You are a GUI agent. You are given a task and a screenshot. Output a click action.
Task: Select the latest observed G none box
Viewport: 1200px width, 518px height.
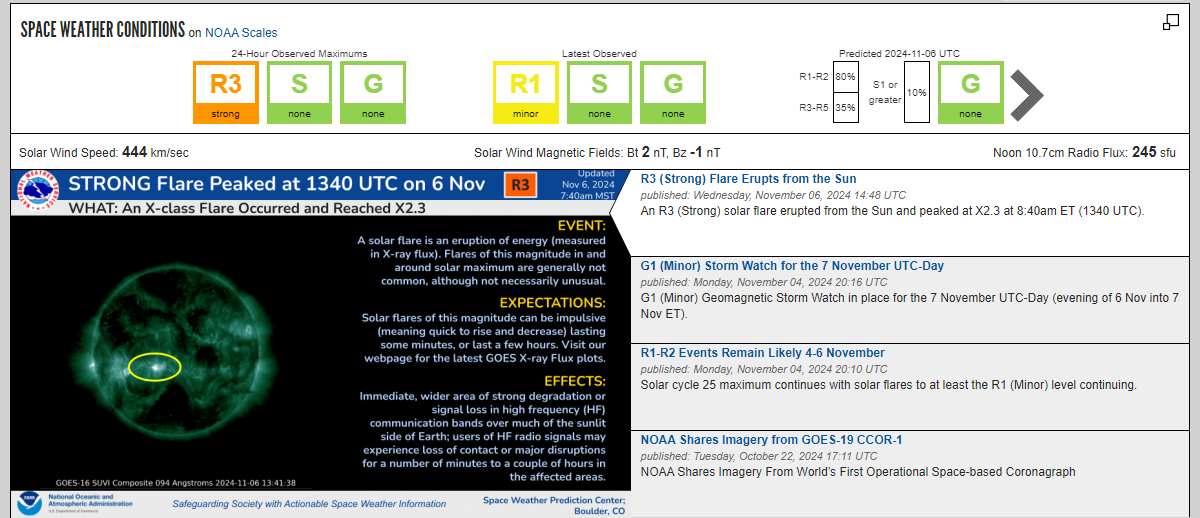pyautogui.click(x=673, y=92)
